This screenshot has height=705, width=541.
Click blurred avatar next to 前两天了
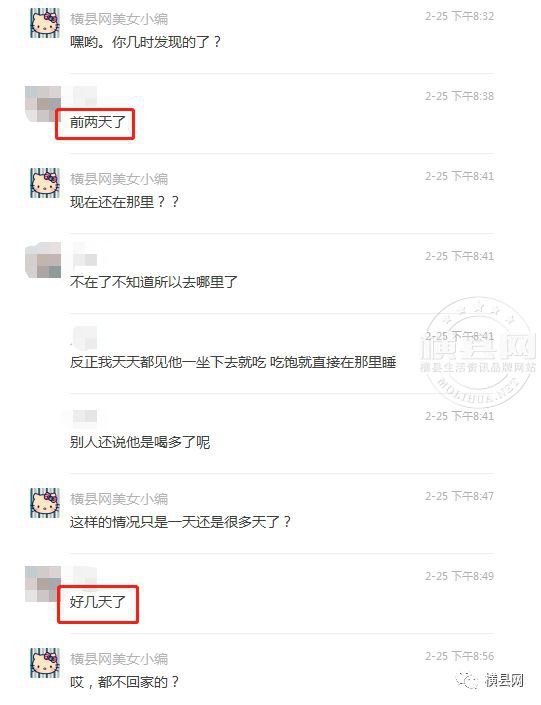click(43, 104)
